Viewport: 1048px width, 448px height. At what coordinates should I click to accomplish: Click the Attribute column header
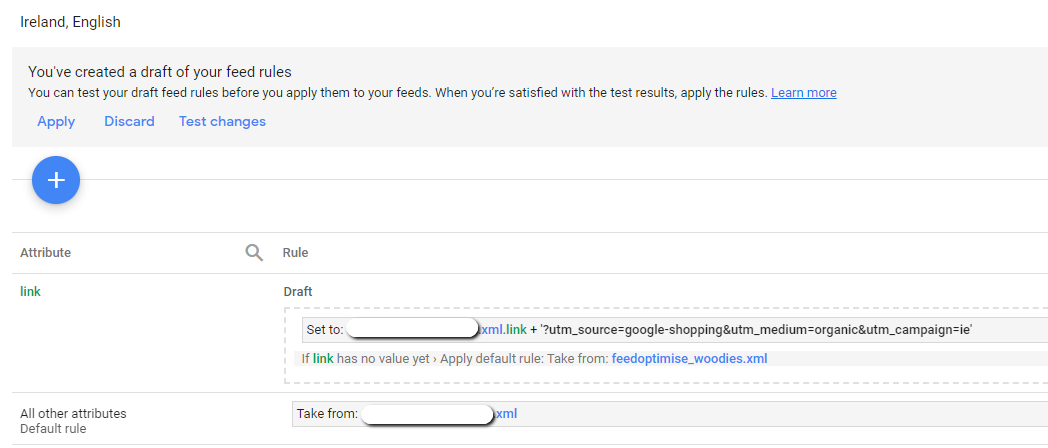[45, 253]
